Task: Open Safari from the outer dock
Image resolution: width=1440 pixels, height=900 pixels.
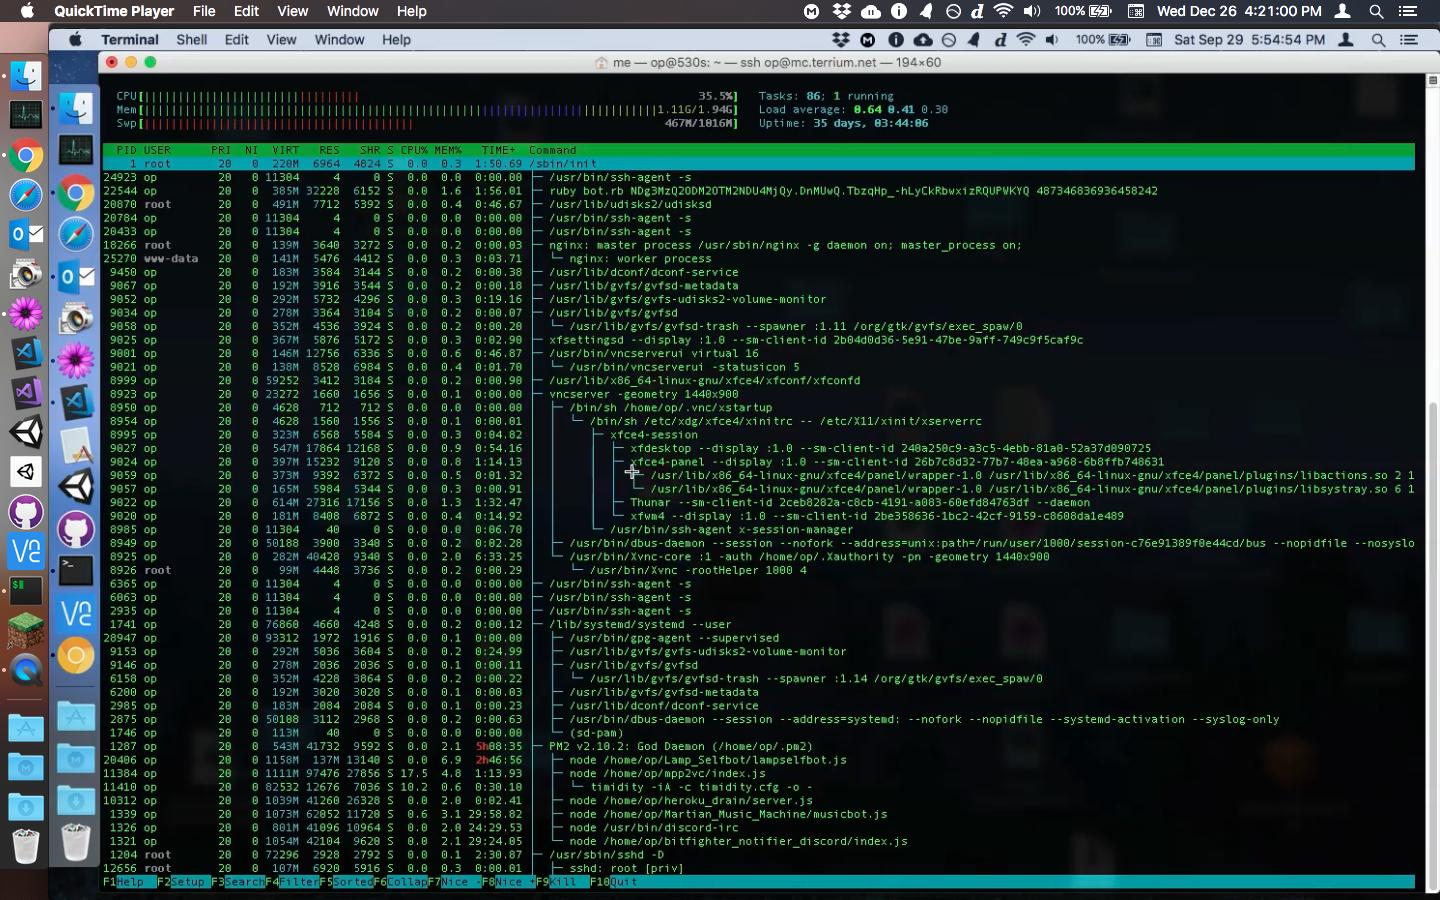Action: point(25,195)
